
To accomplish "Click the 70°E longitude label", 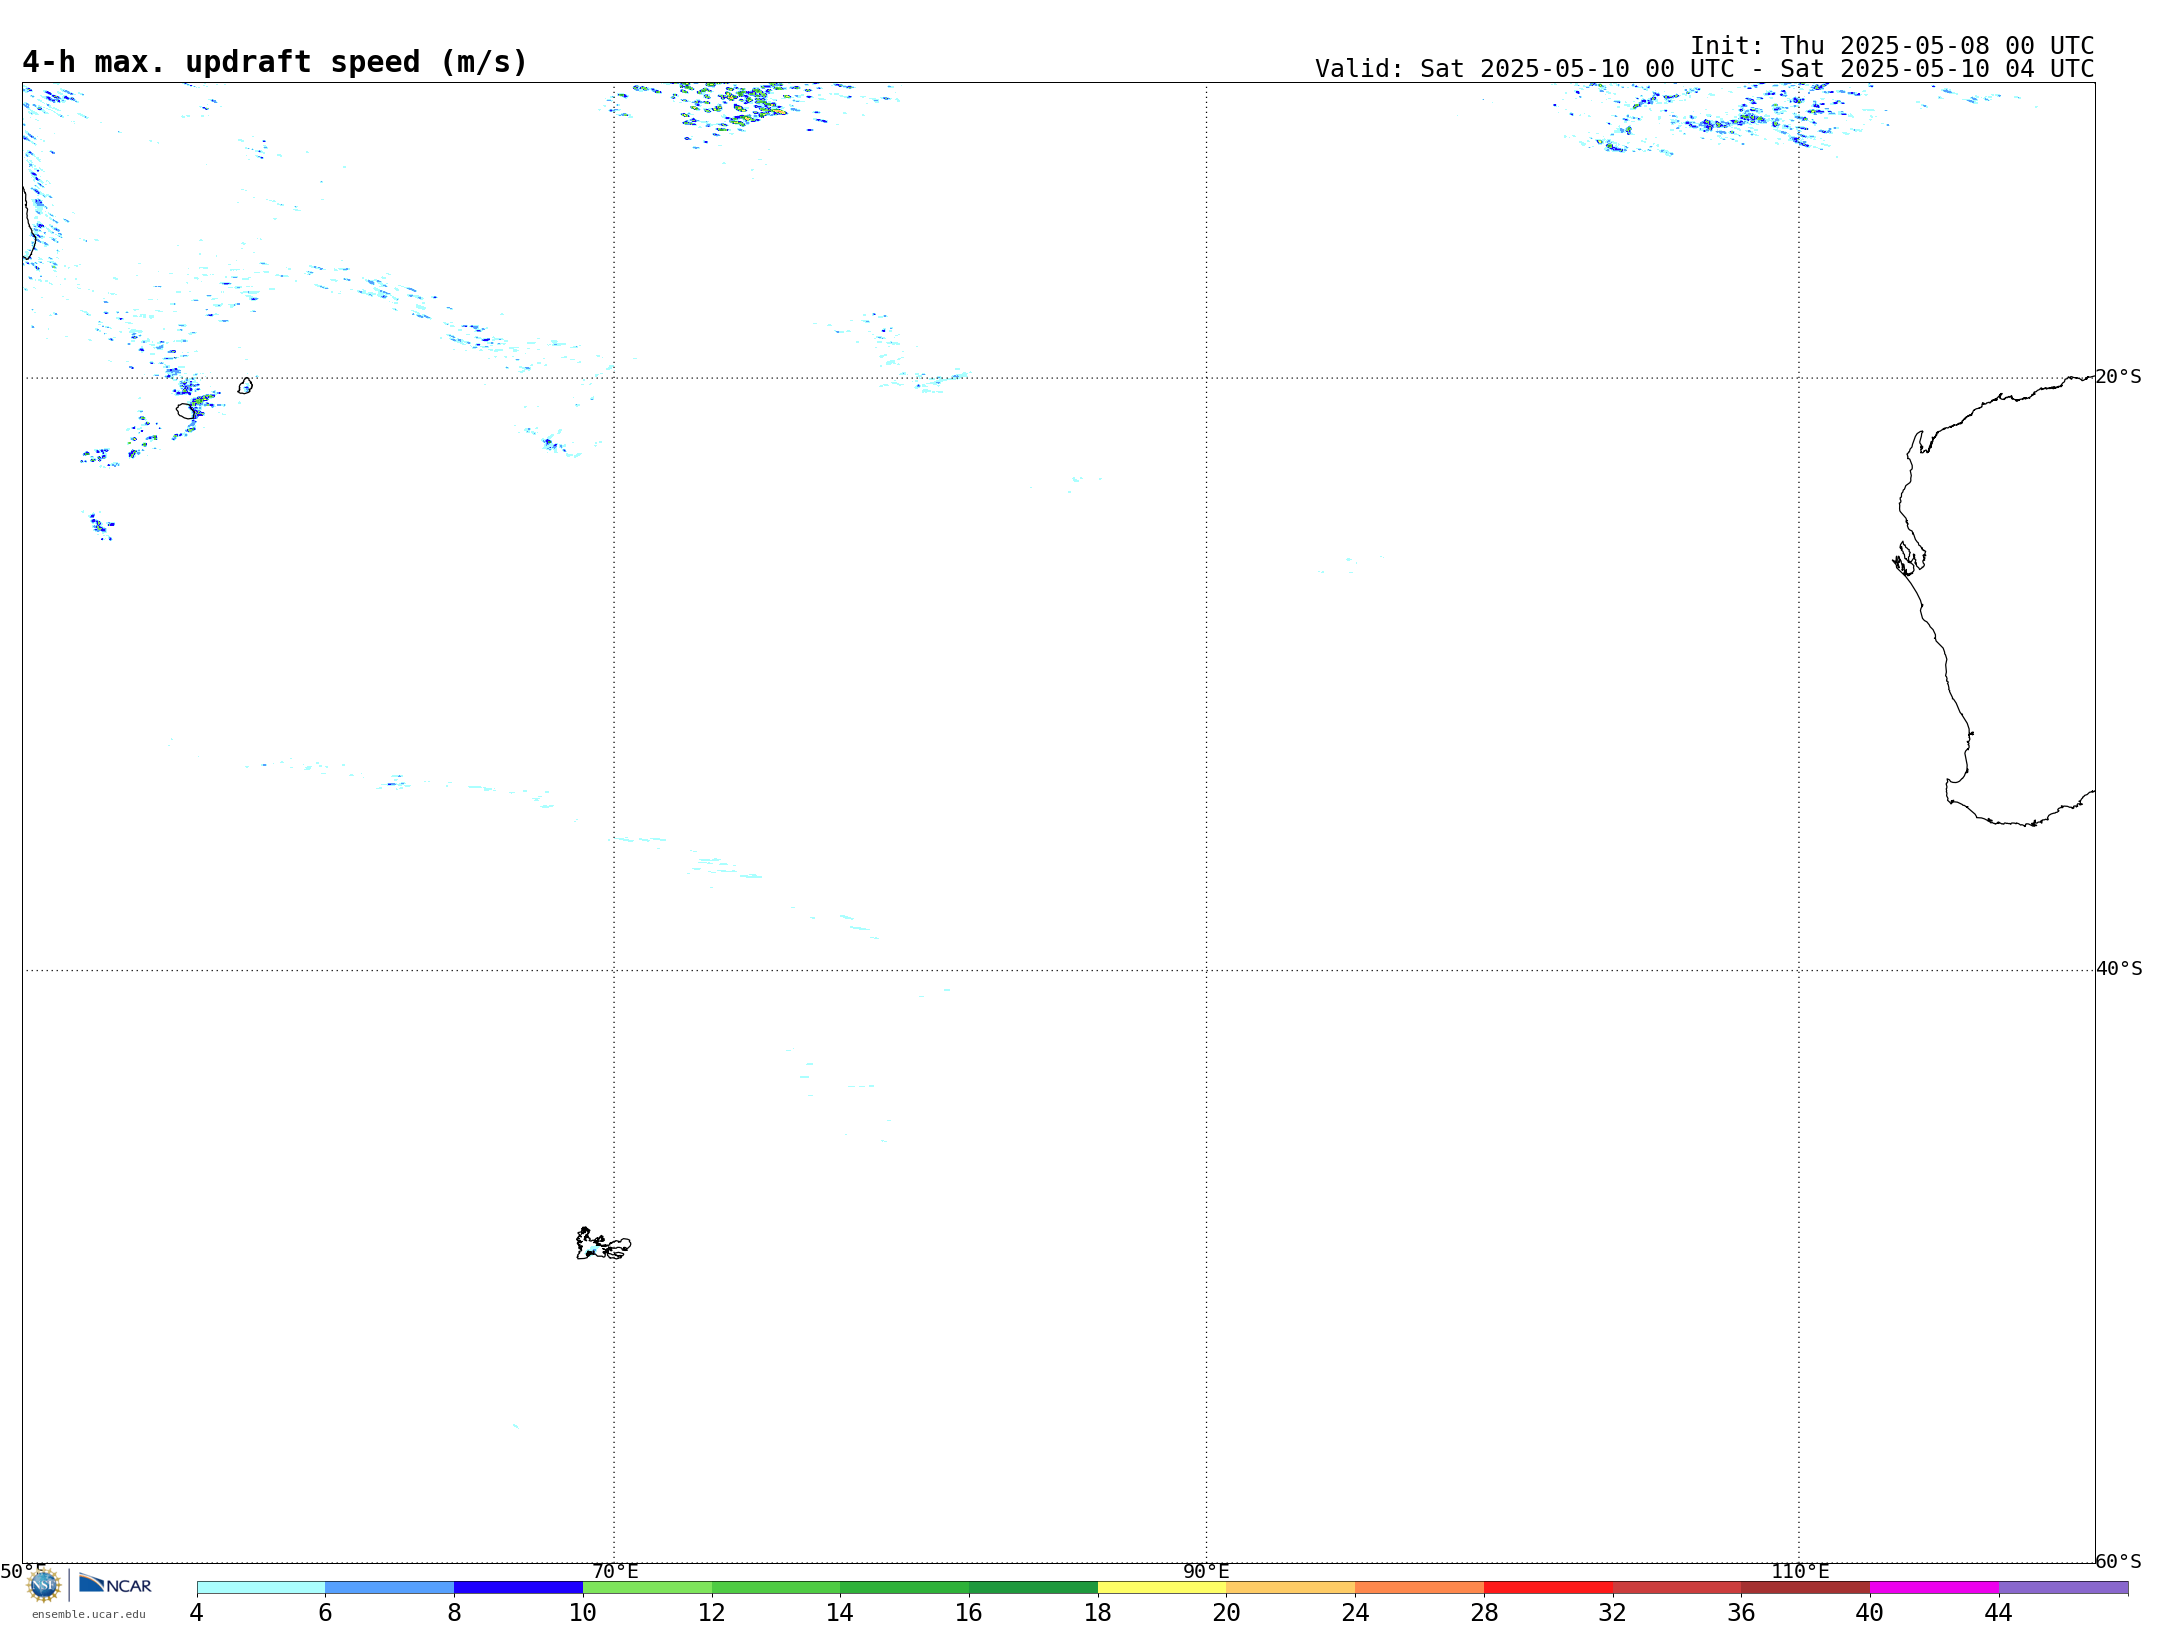I will tap(615, 1571).
